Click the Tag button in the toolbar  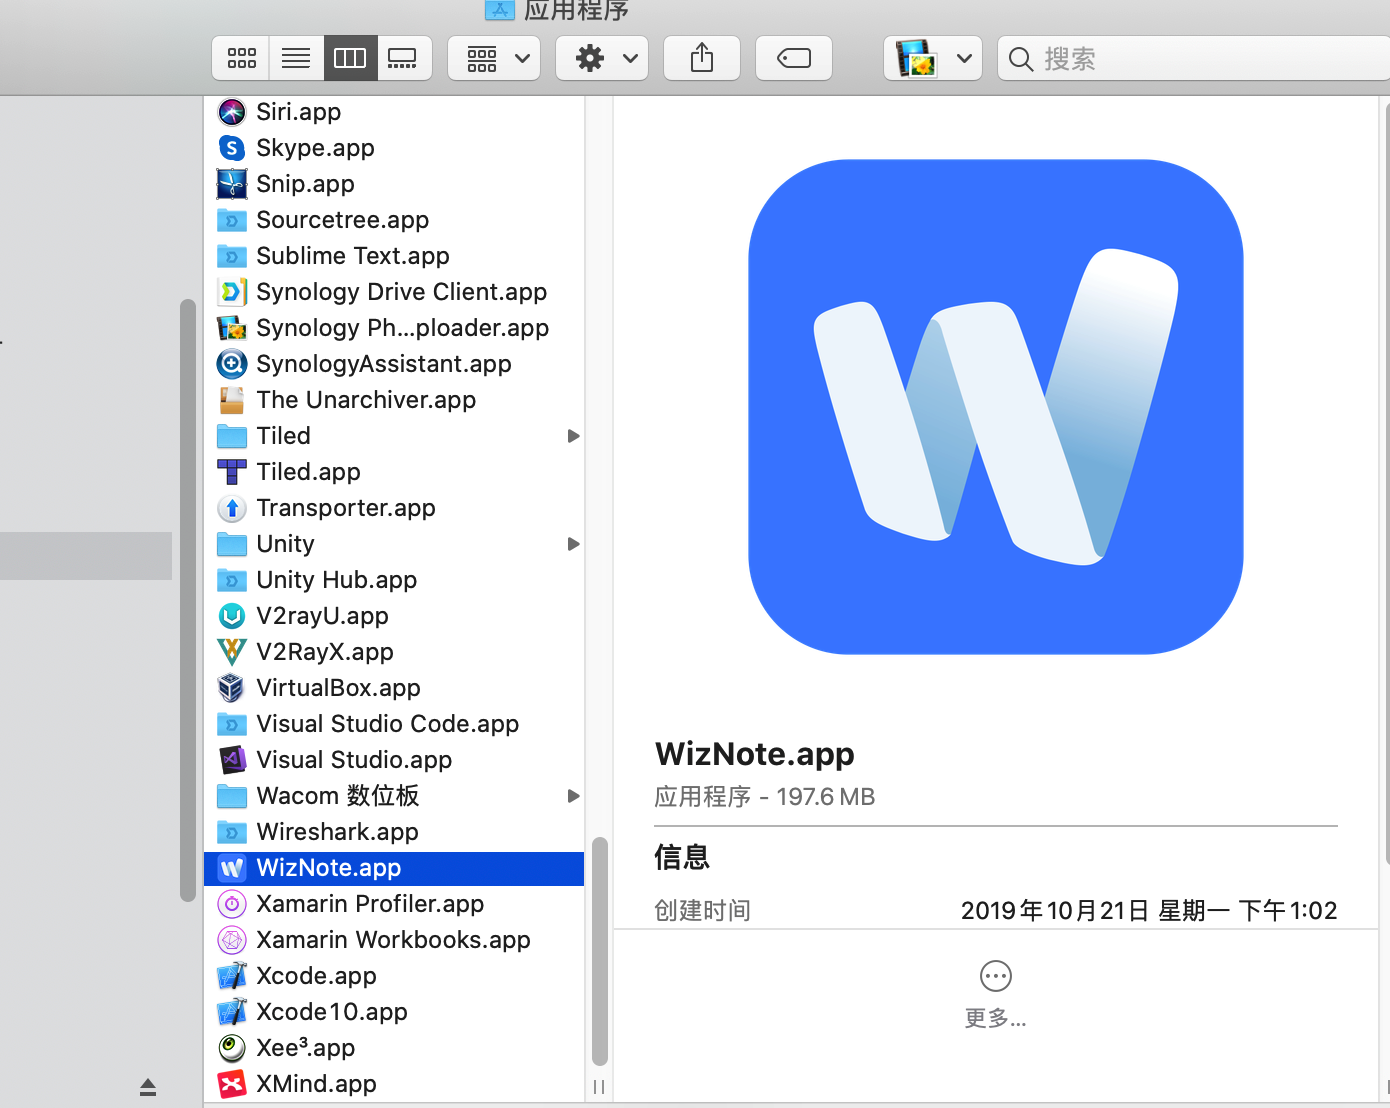pyautogui.click(x=793, y=58)
